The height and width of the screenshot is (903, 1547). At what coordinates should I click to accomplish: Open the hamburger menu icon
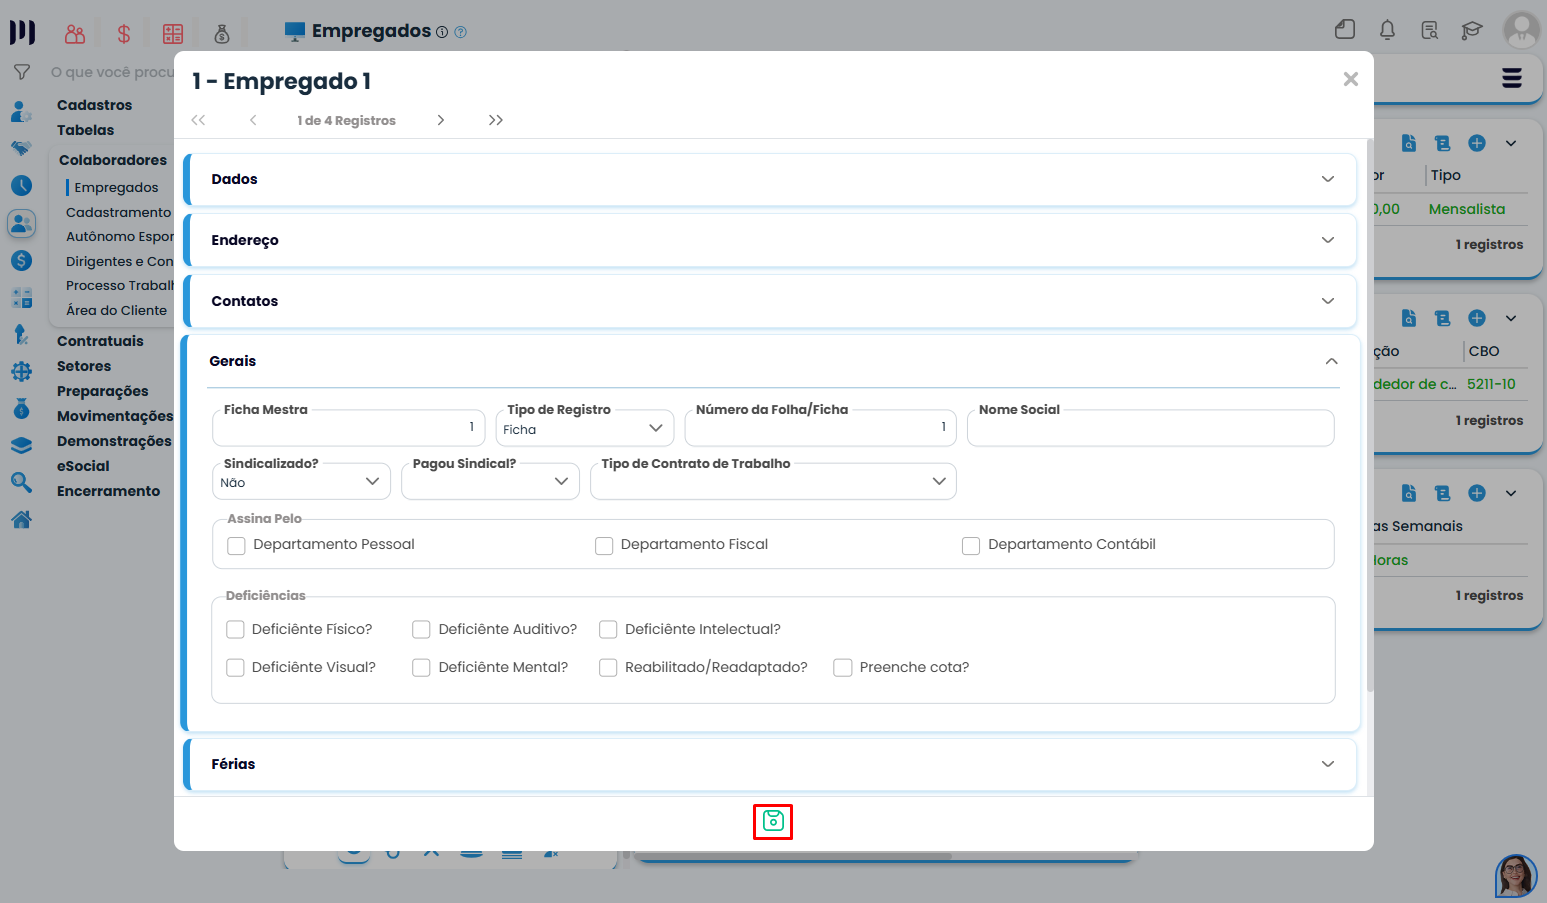coord(1512,78)
